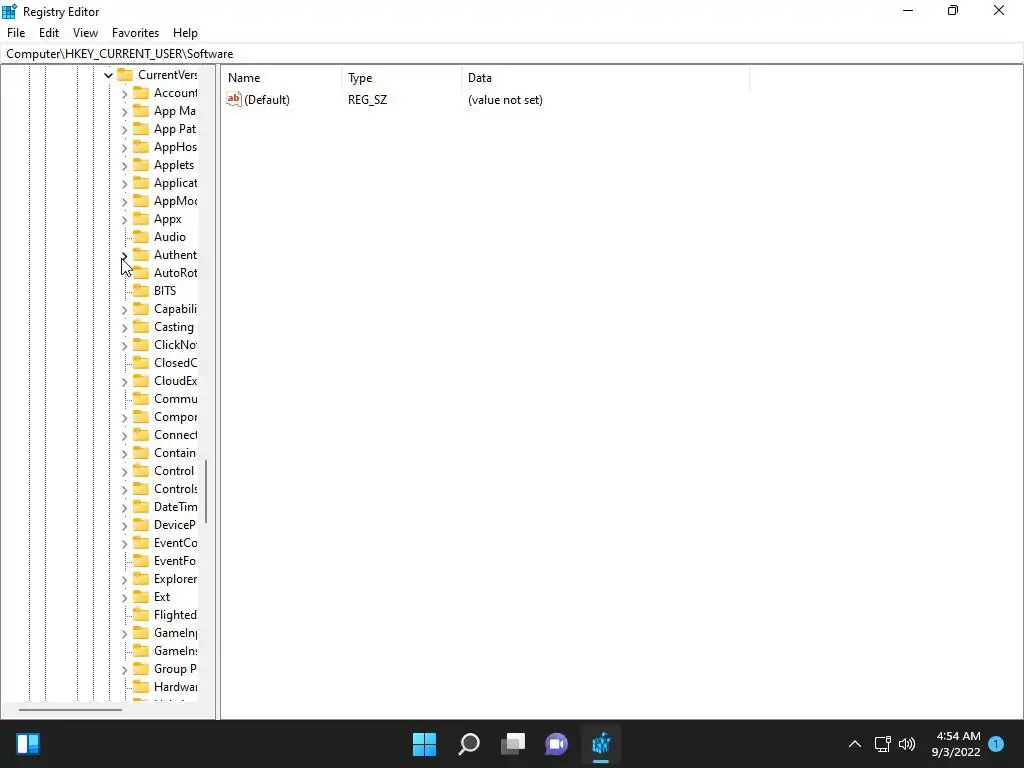Select the App Management tree key
Screen dimensions: 1024x768
[x=174, y=111]
